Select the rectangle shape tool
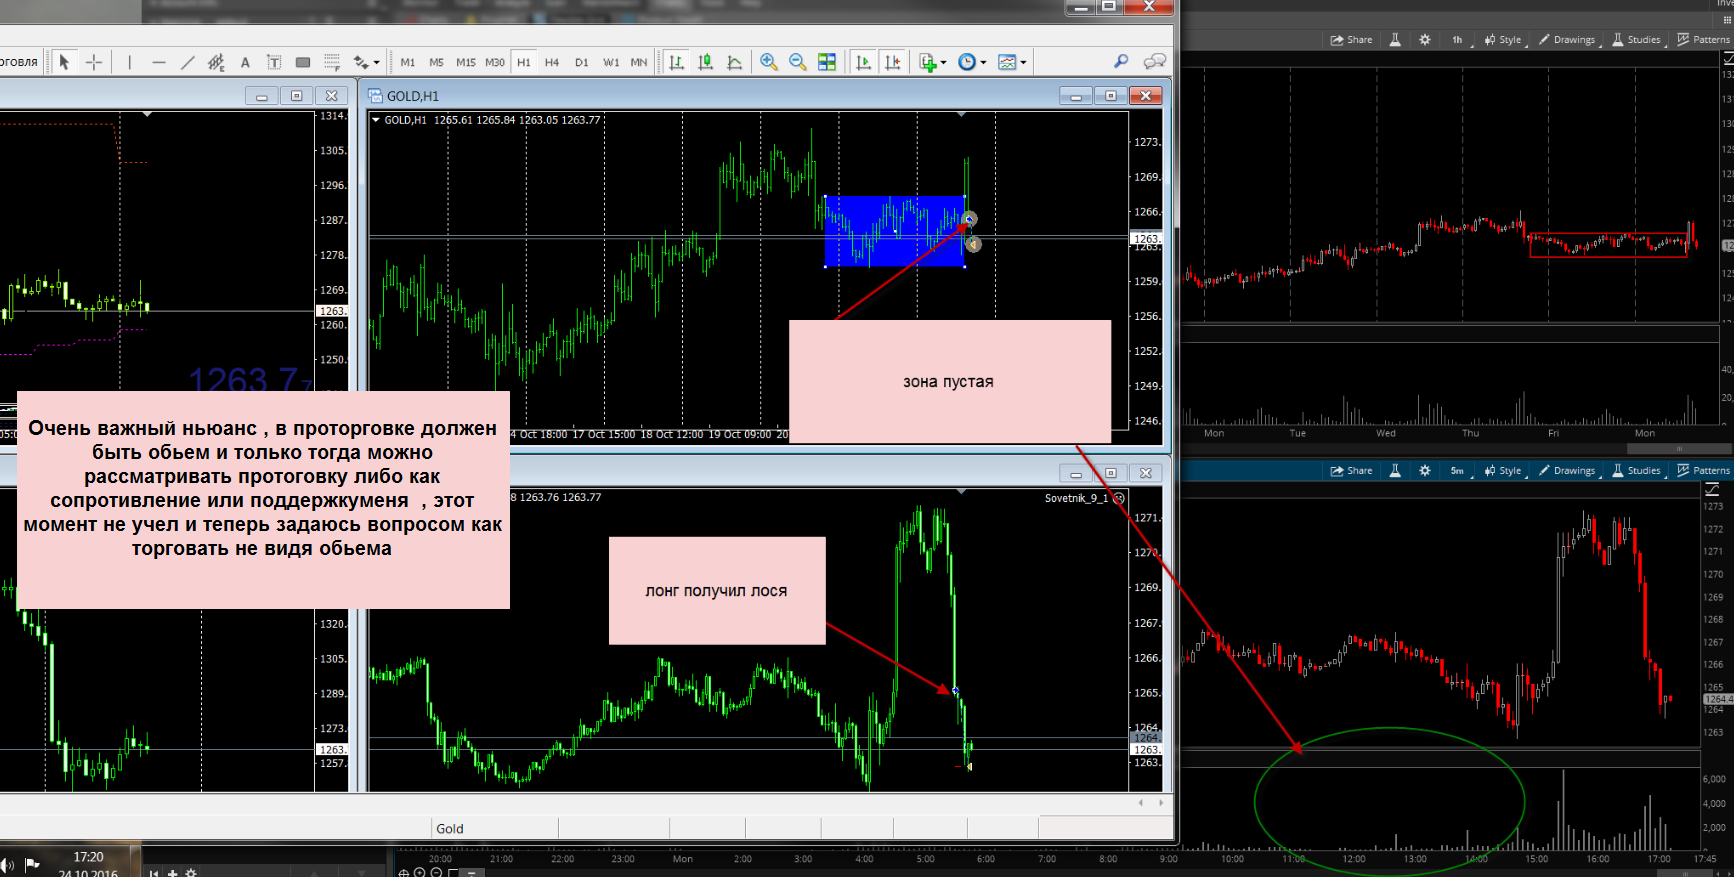1734x877 pixels. click(x=303, y=62)
